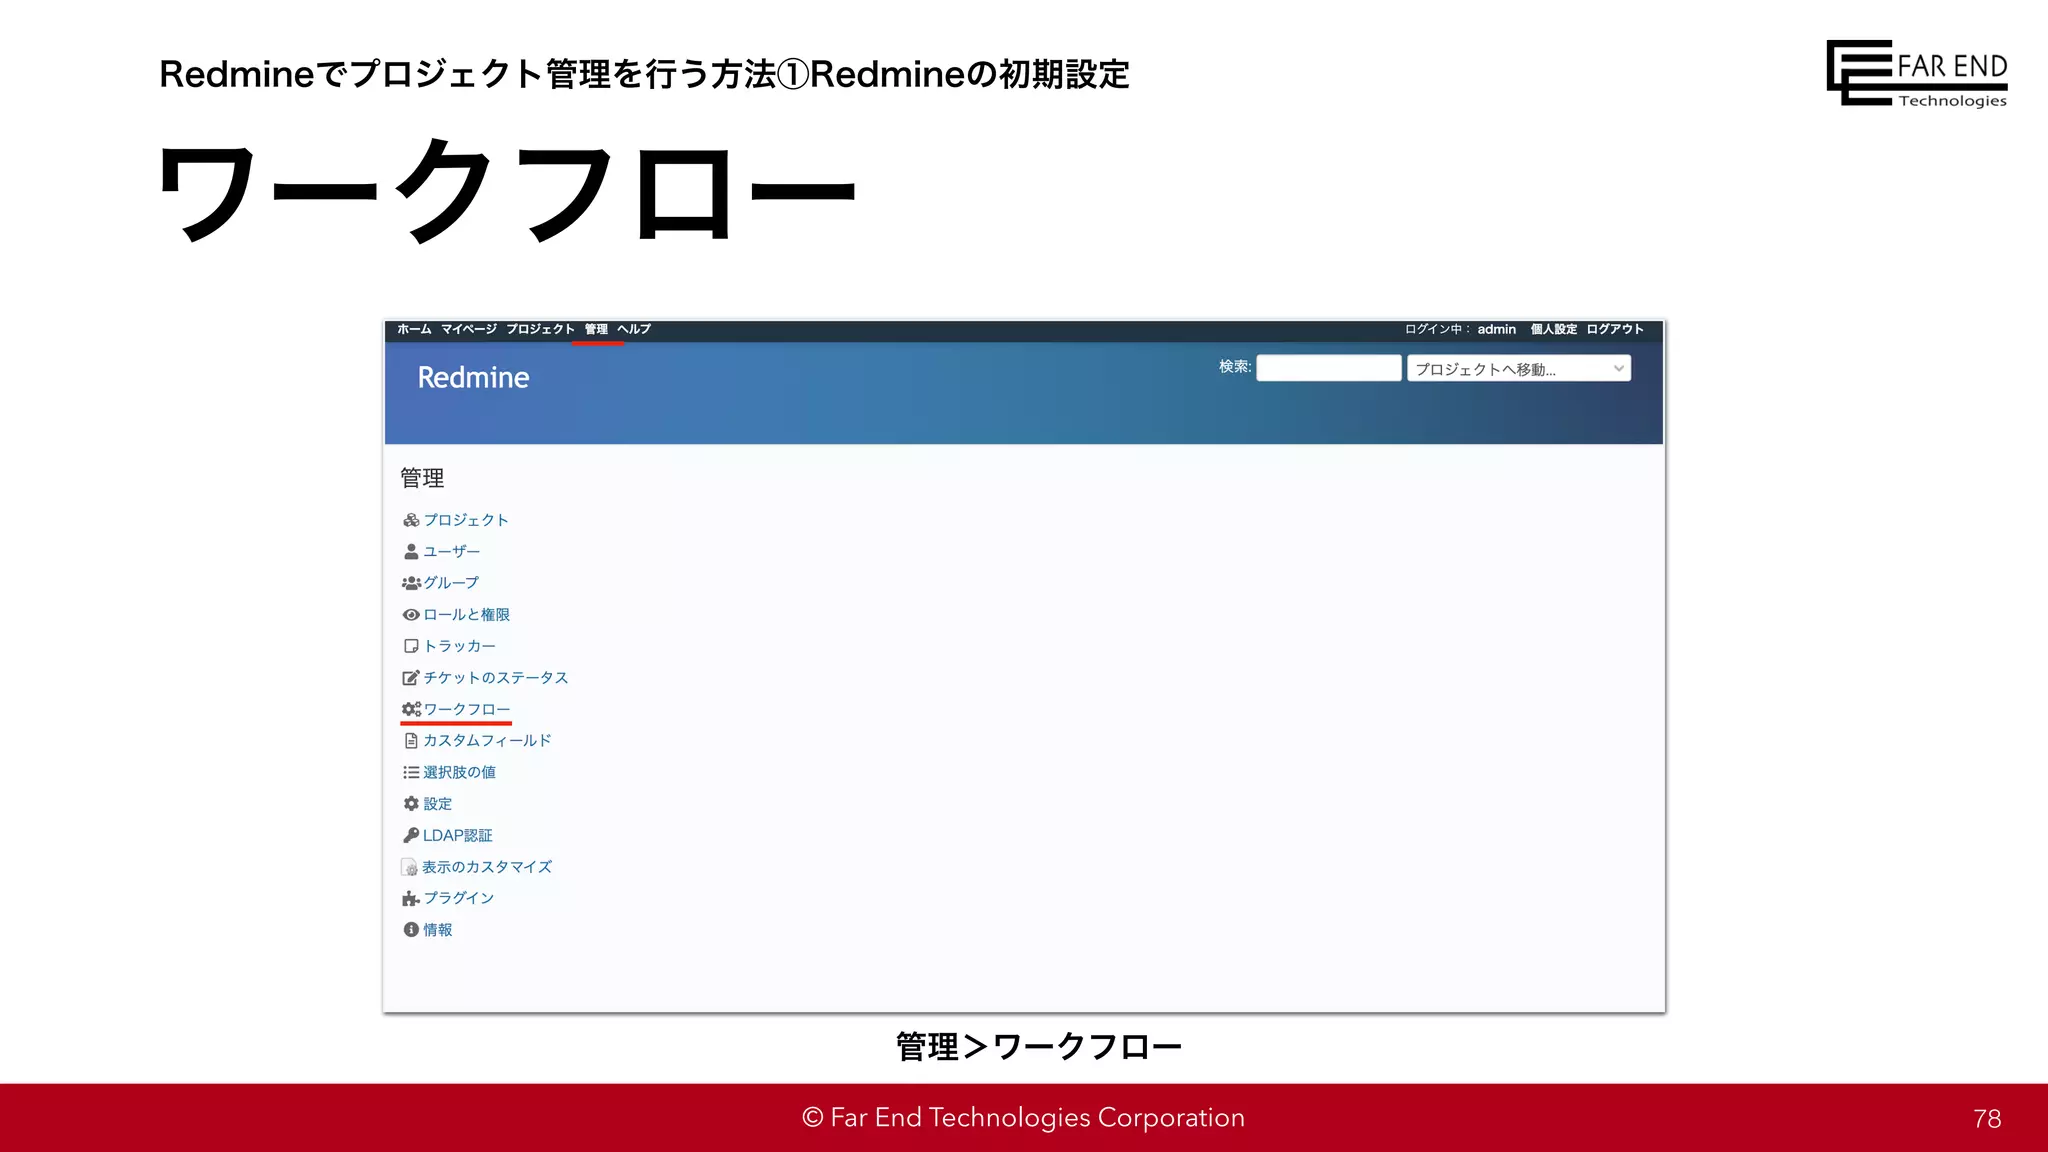This screenshot has height=1152, width=2048.
Task: Click the list icon beside 選択肢の値
Action: pos(411,772)
